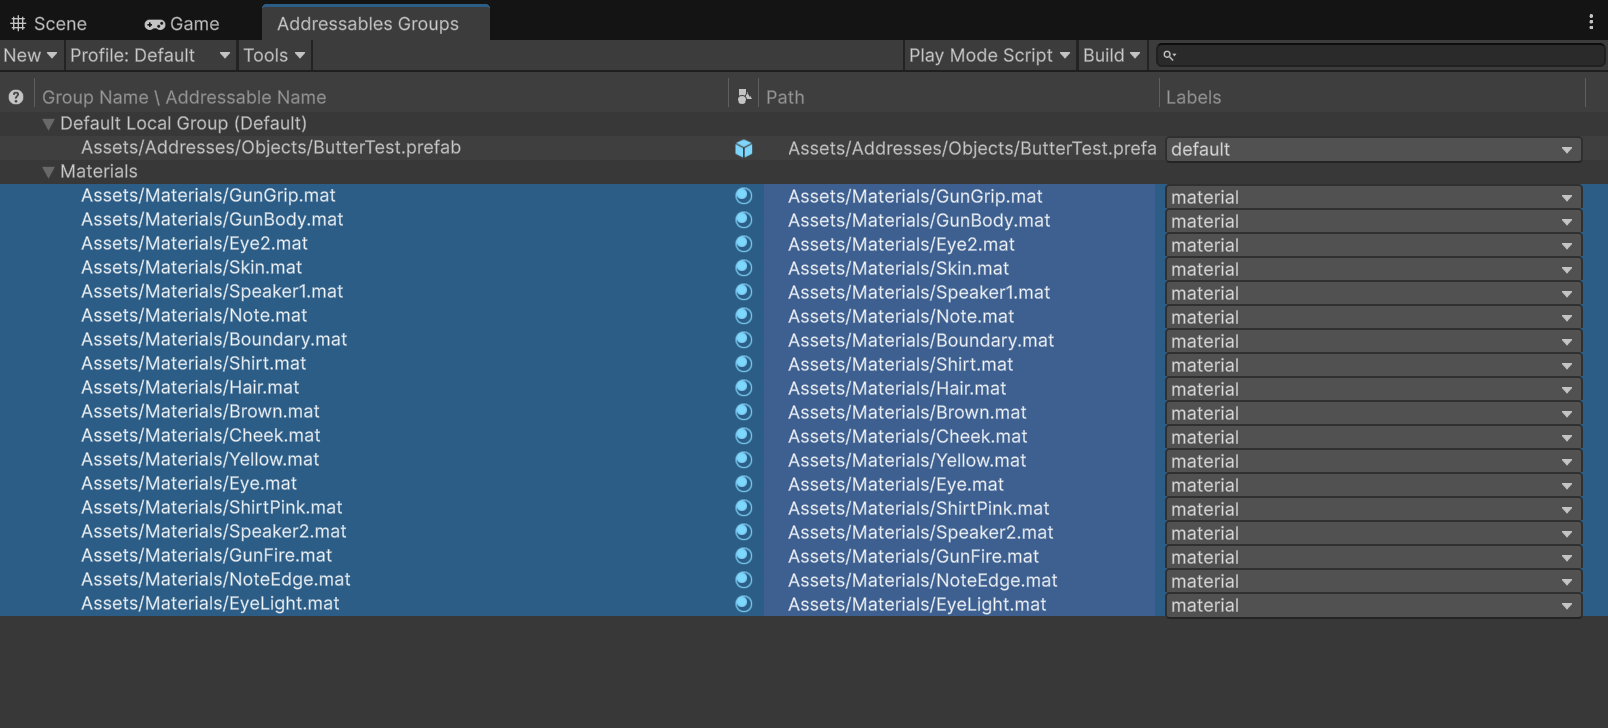1608x728 pixels.
Task: Select the Assets/Materials/GunGrip.mat addressable name
Action: tap(208, 195)
